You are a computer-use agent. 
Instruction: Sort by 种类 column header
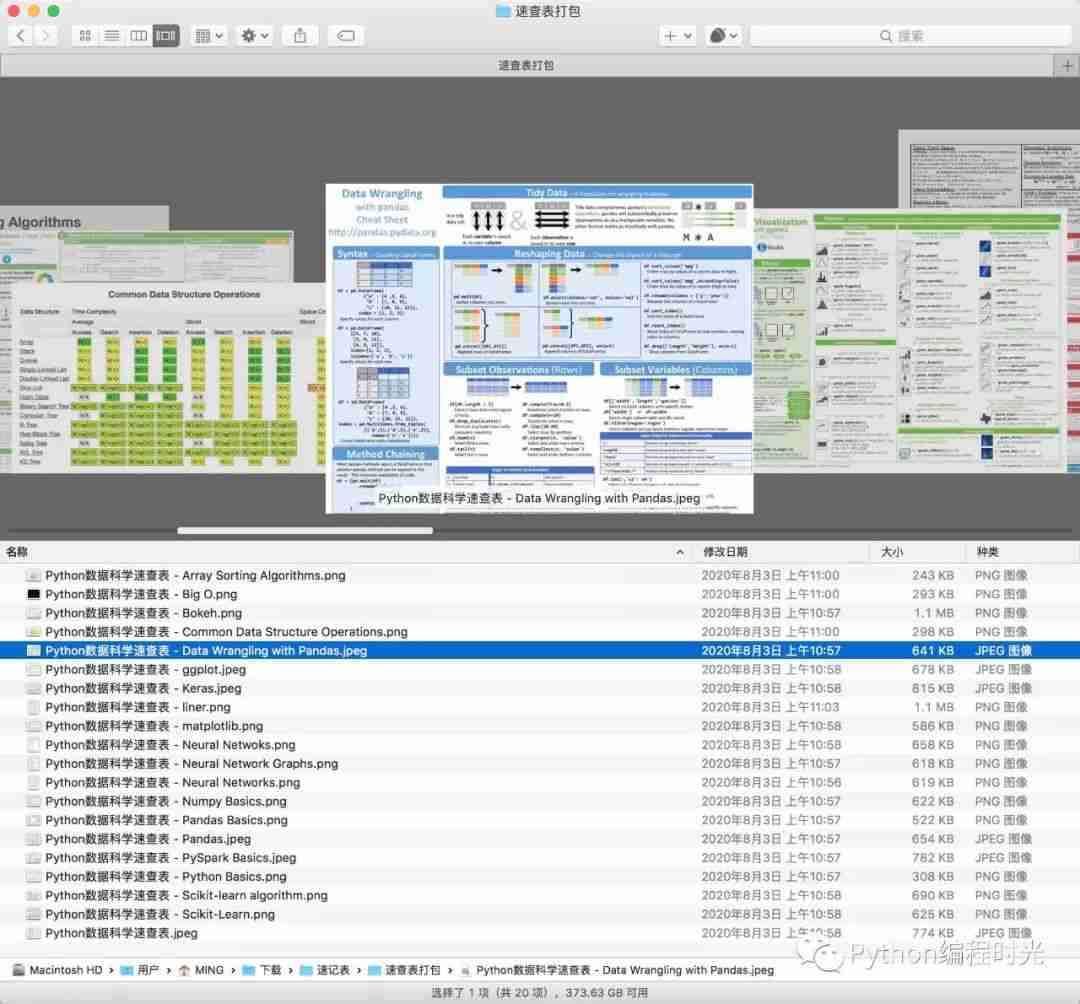click(x=987, y=552)
